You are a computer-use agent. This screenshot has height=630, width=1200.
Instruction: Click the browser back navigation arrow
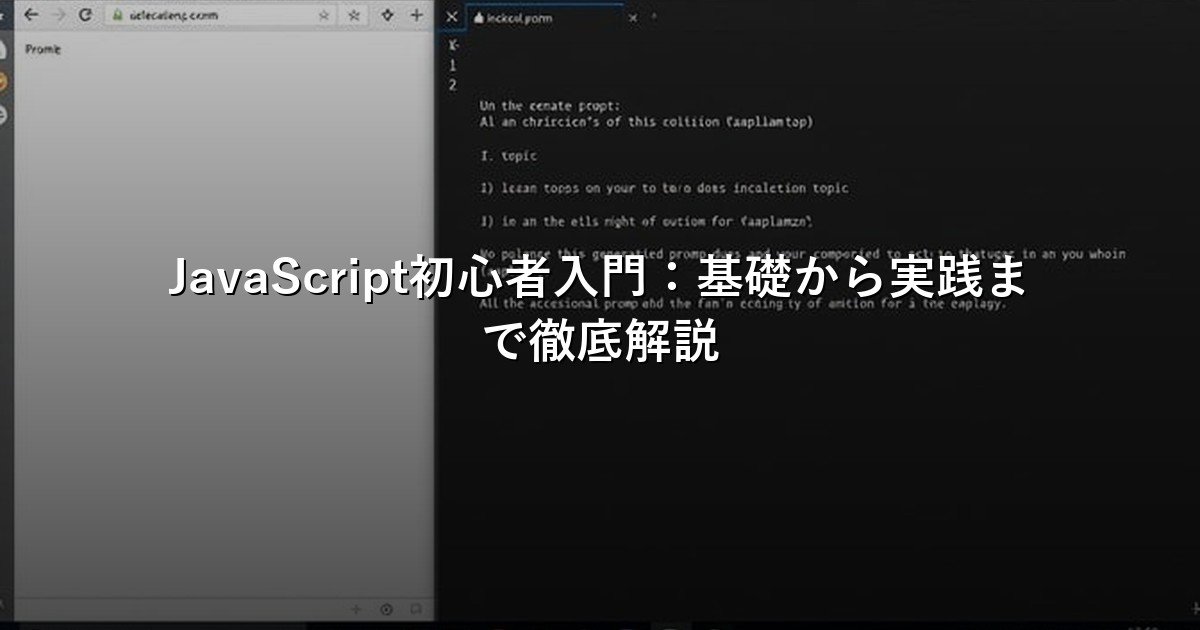click(x=32, y=14)
